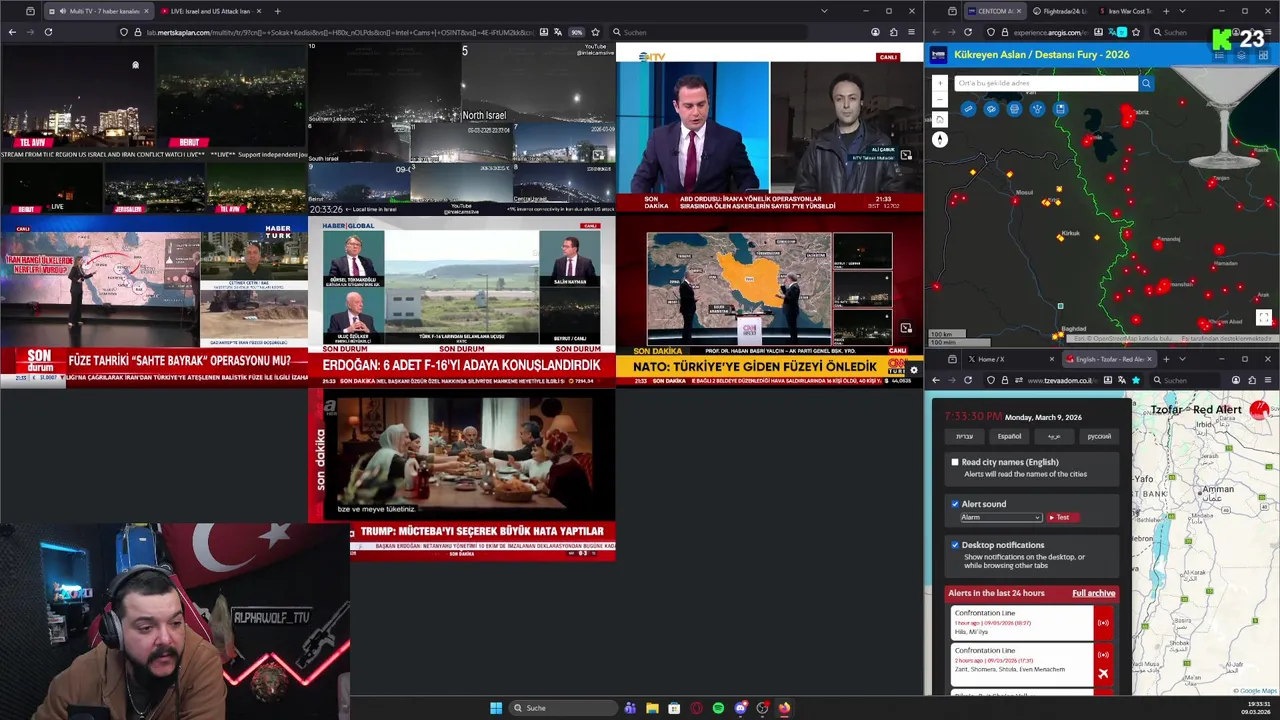The height and width of the screenshot is (720, 1280).
Task: Click the airplane icon on Zarit alert
Action: (x=1103, y=673)
